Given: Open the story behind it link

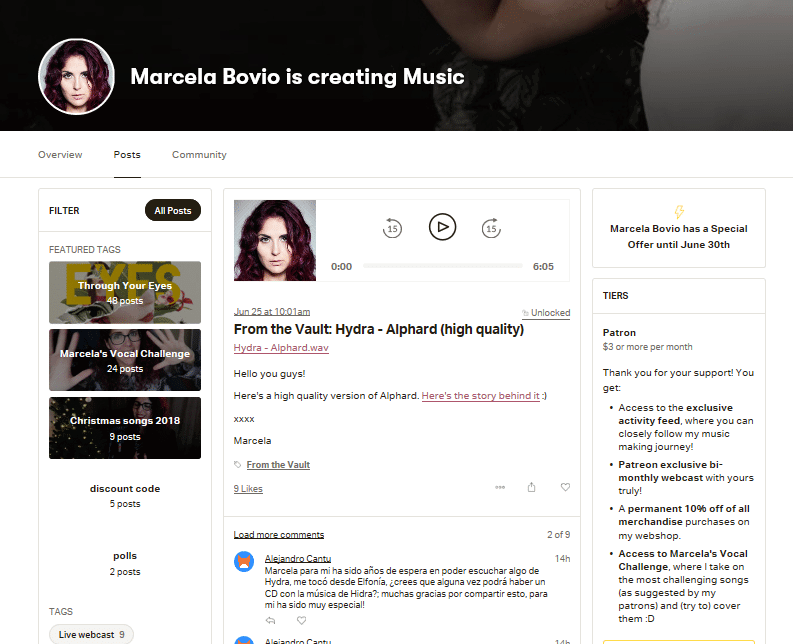Looking at the screenshot, I should 480,396.
